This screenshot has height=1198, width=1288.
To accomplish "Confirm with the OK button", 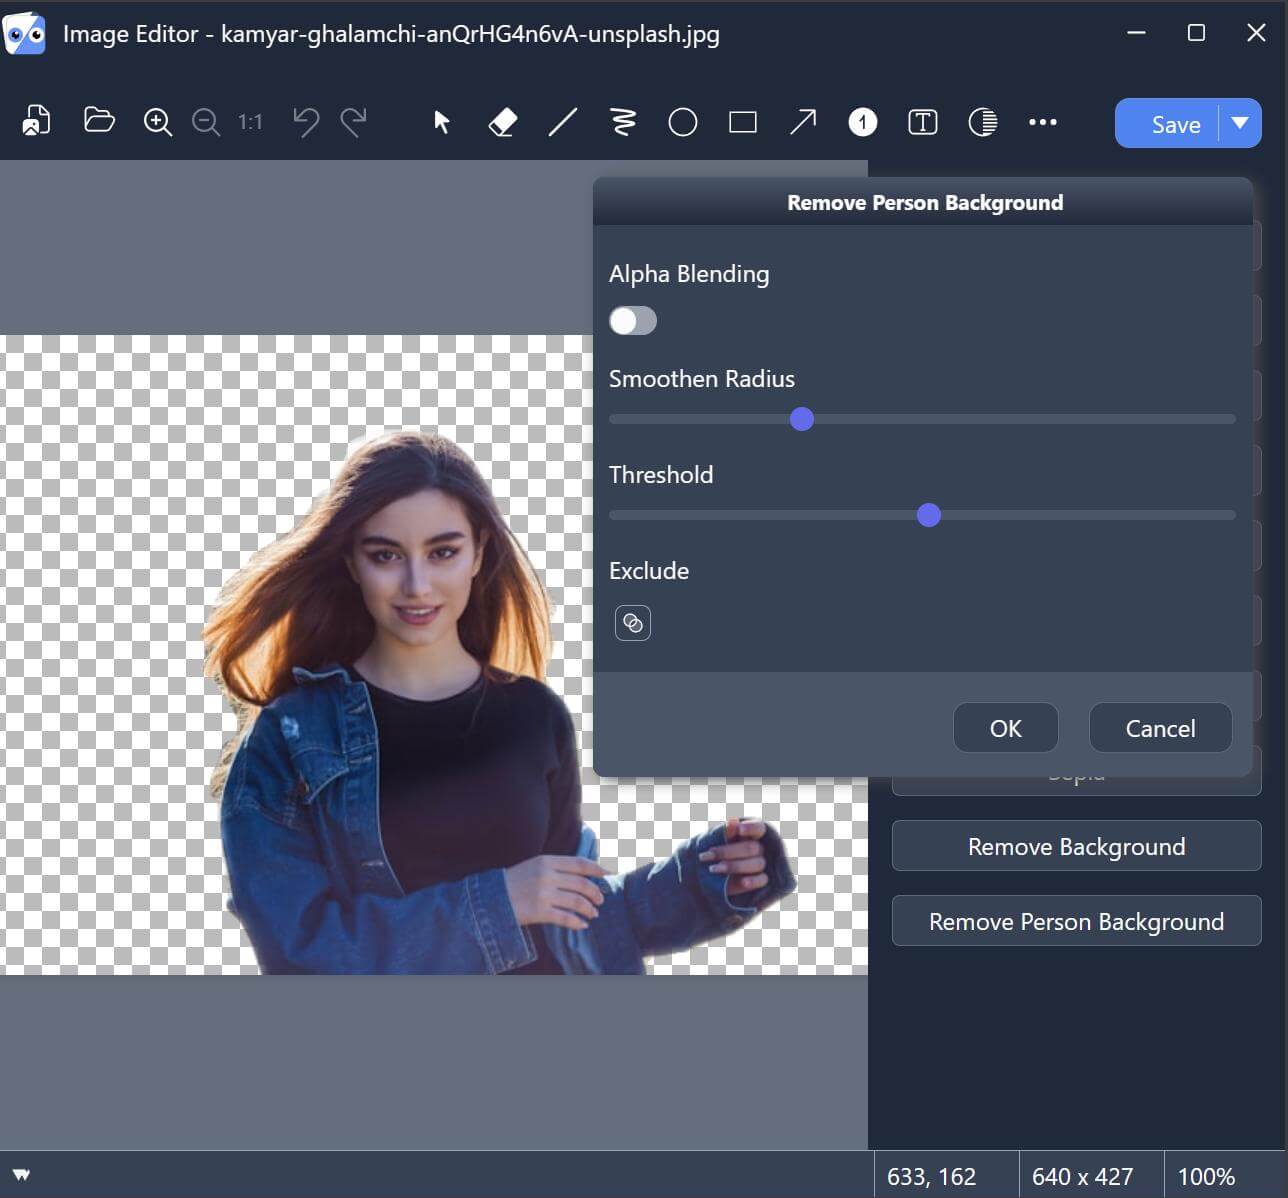I will 1005,727.
